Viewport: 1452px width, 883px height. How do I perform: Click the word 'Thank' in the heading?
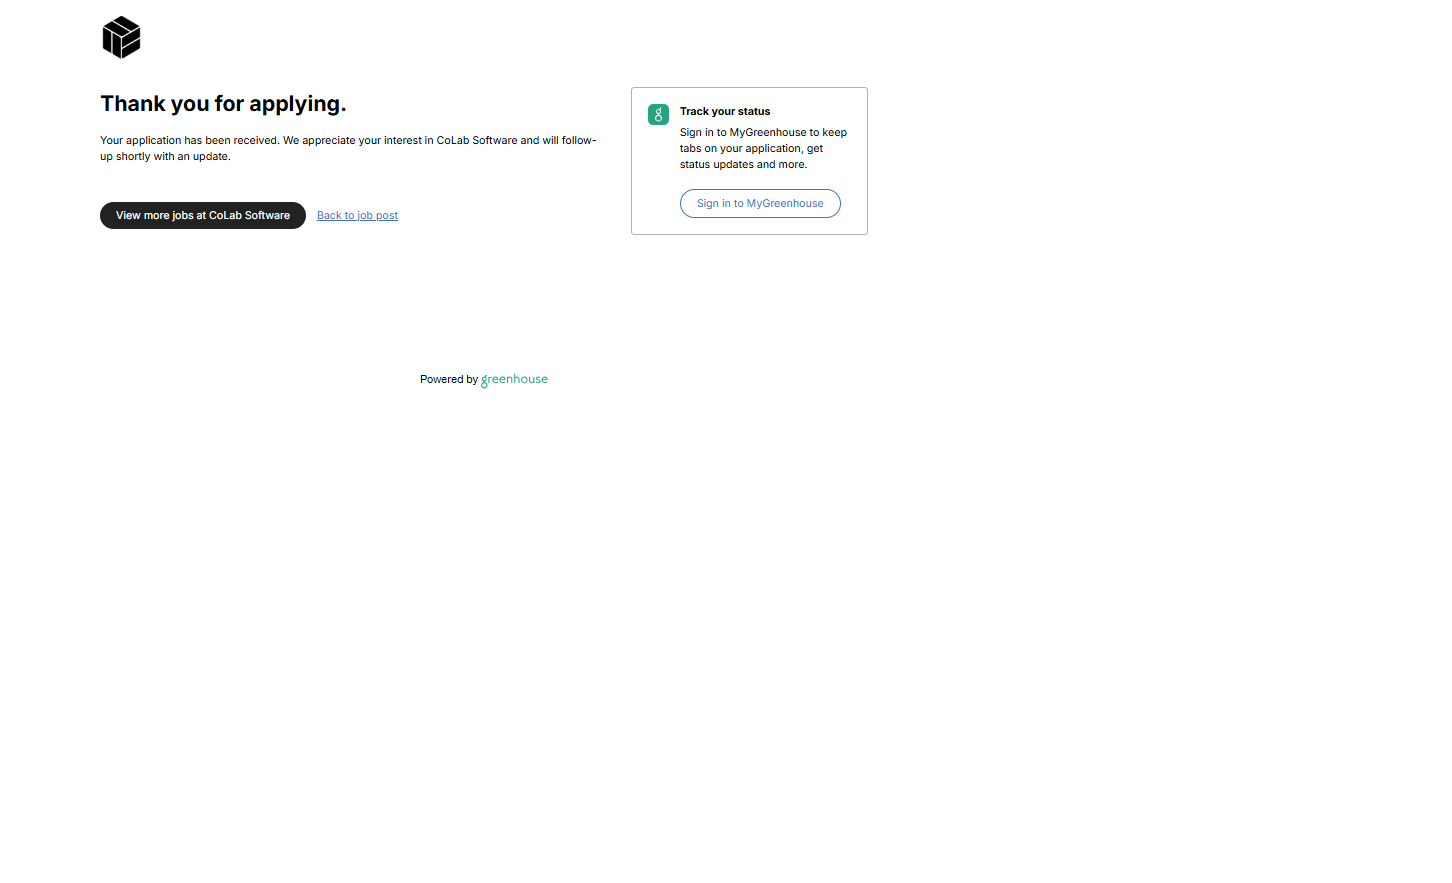[132, 104]
